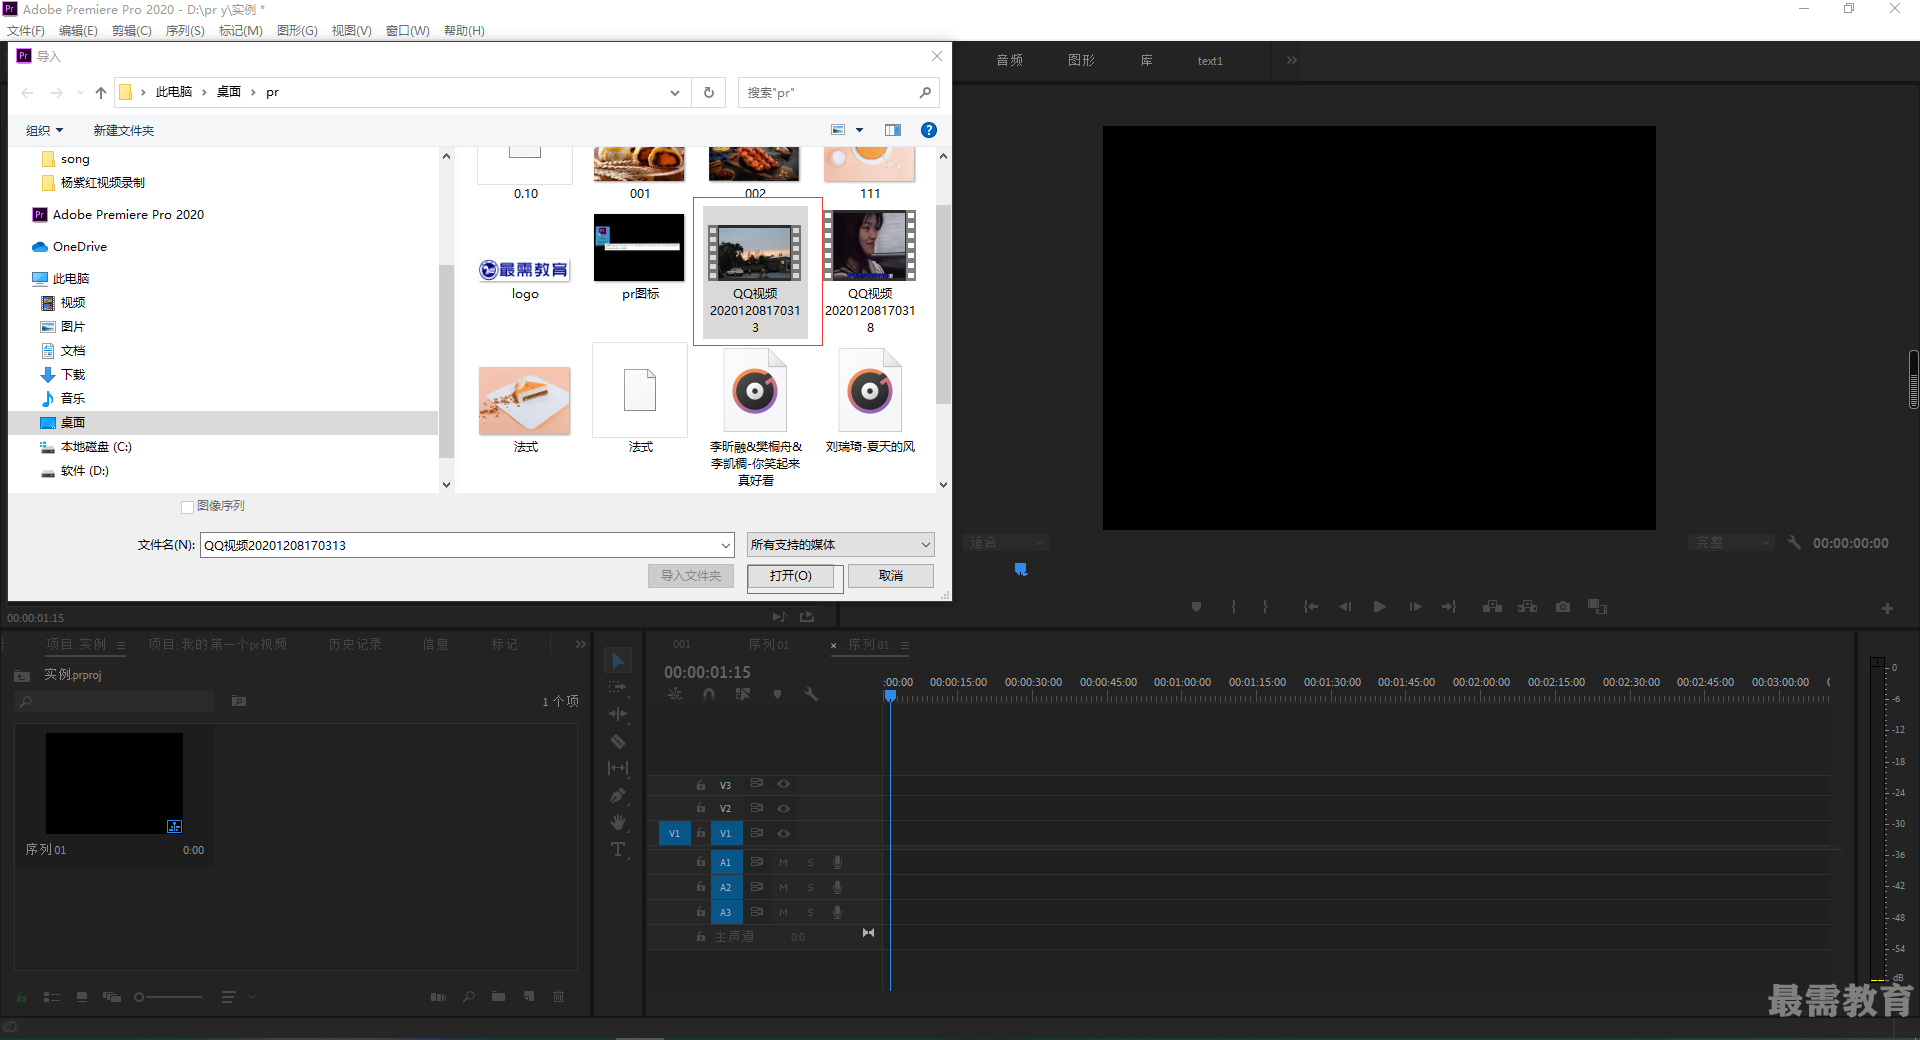Open timeline display settings wrench
The width and height of the screenshot is (1920, 1040).
[x=811, y=694]
